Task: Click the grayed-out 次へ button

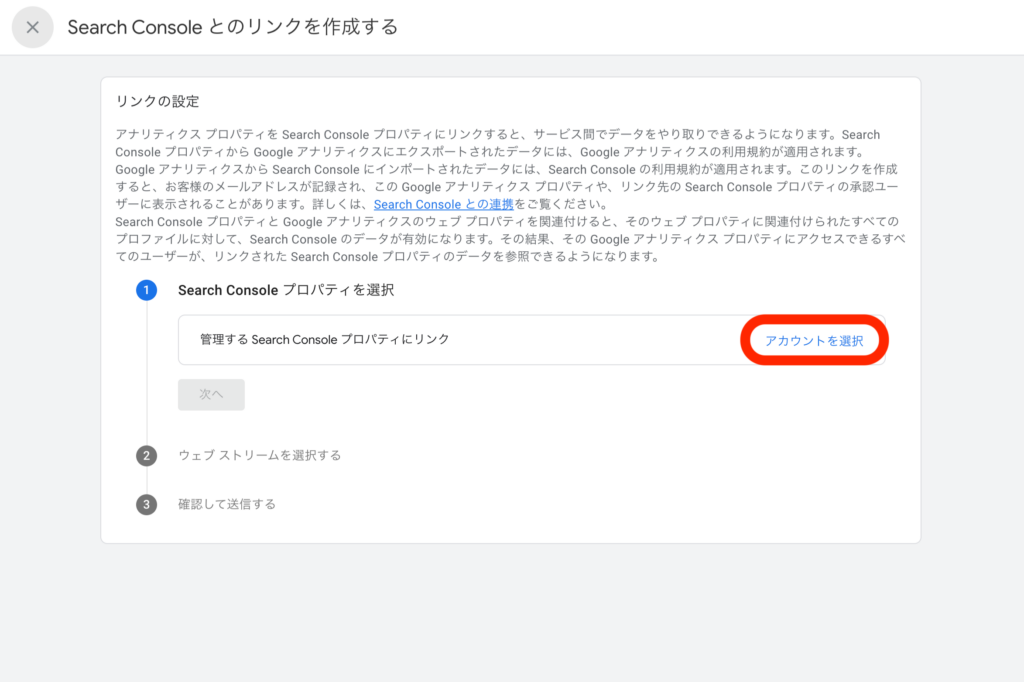Action: (x=211, y=395)
